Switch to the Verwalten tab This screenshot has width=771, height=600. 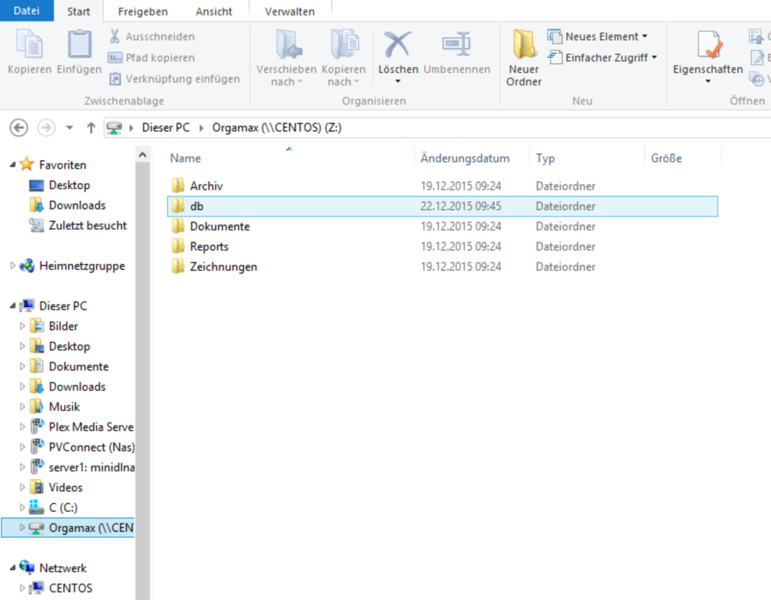click(290, 11)
